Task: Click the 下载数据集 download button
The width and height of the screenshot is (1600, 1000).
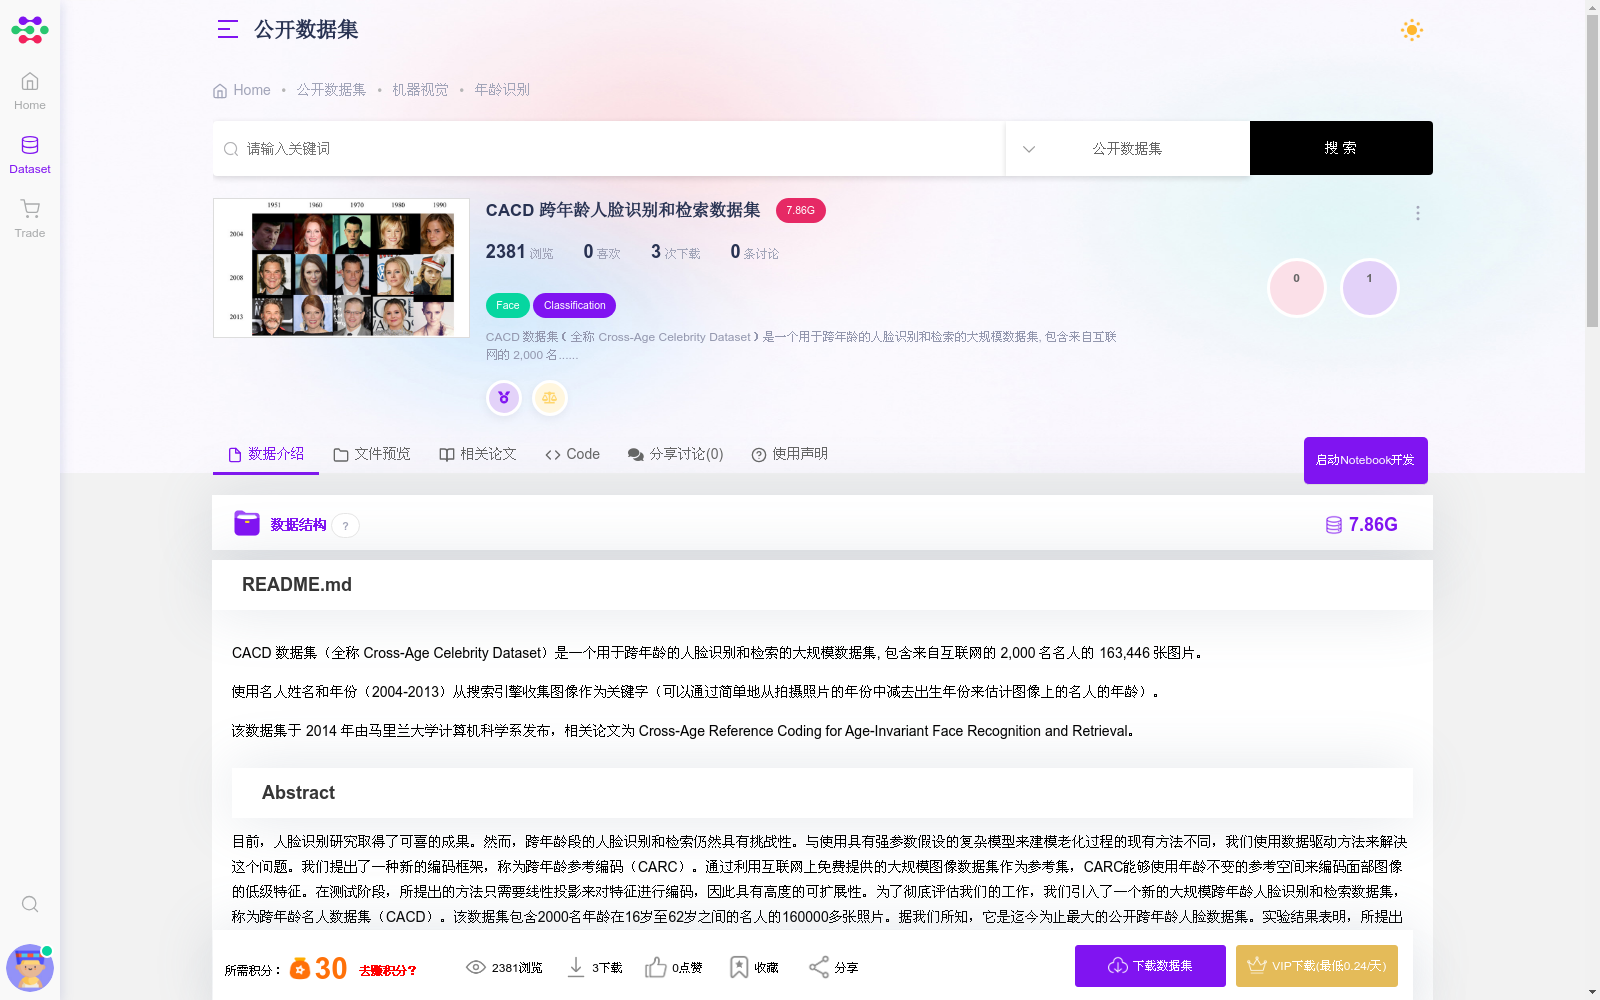Action: [1150, 966]
